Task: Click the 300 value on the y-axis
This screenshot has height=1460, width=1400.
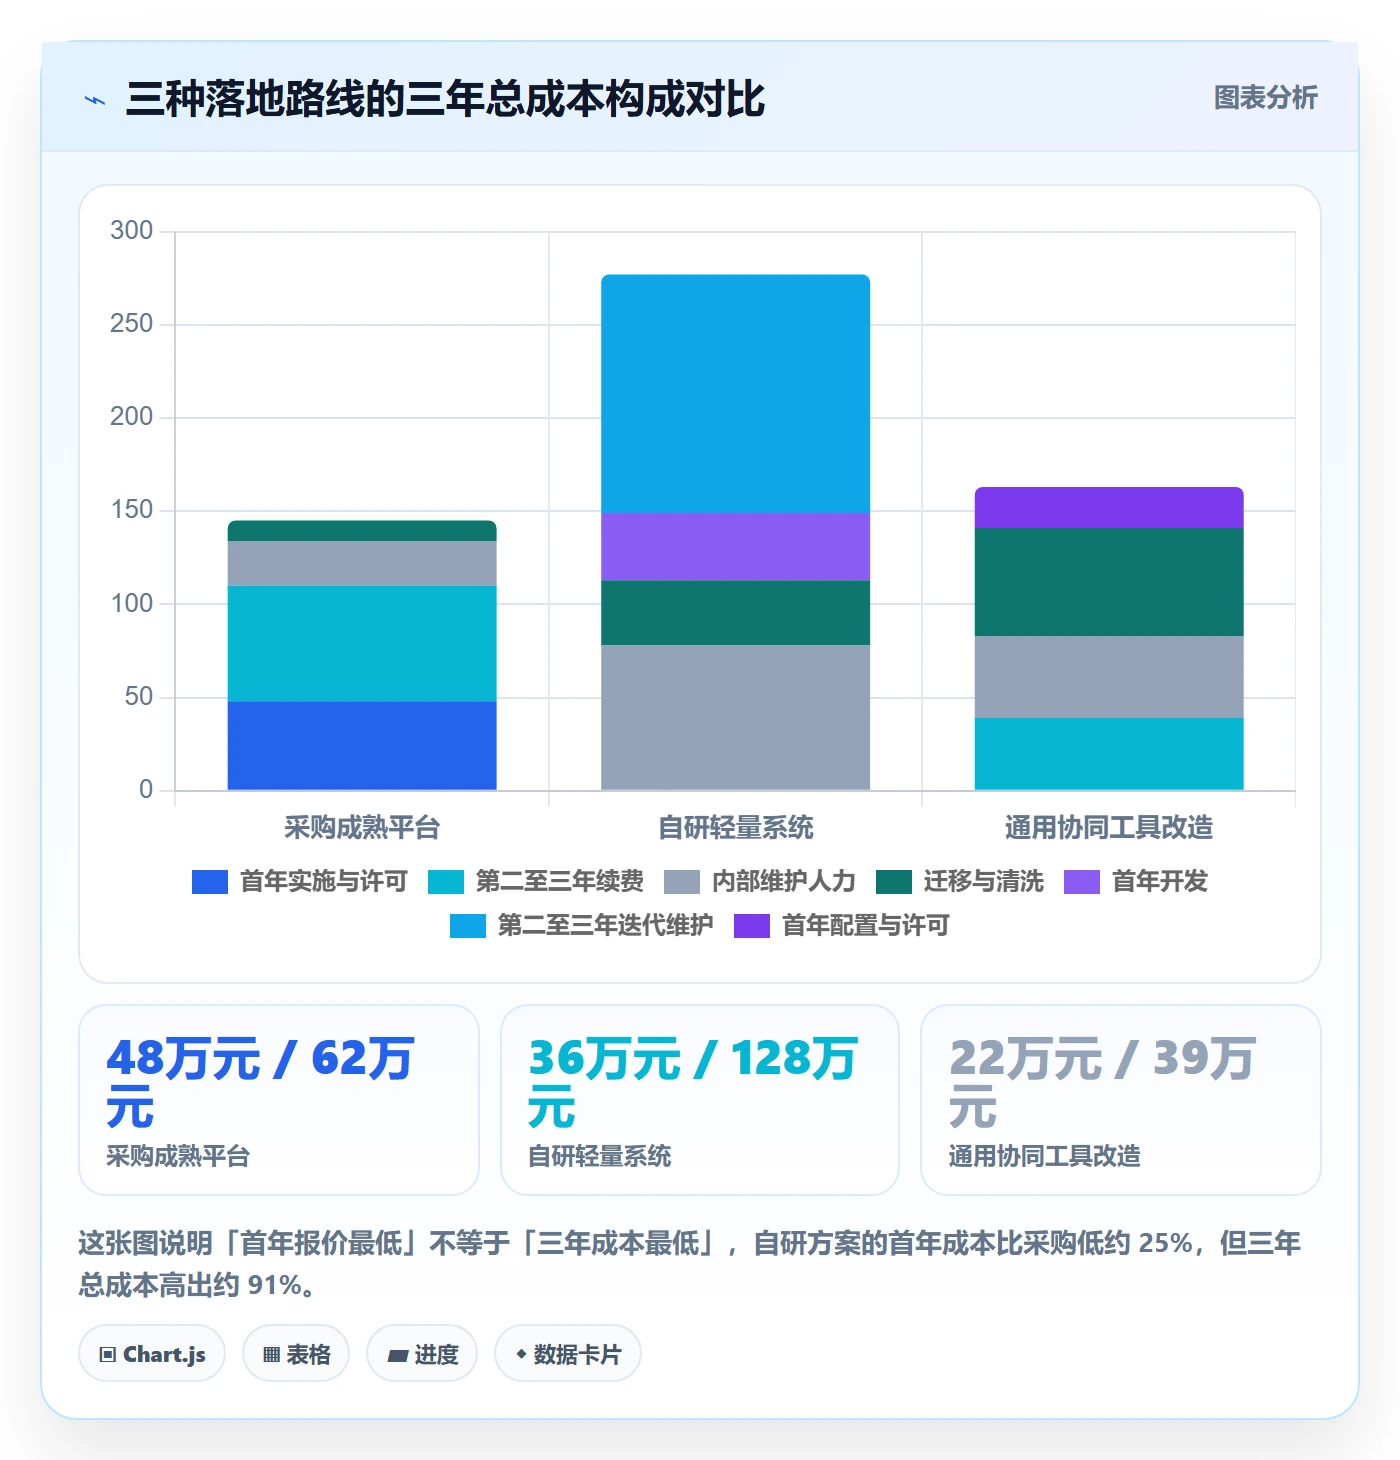Action: [x=132, y=230]
